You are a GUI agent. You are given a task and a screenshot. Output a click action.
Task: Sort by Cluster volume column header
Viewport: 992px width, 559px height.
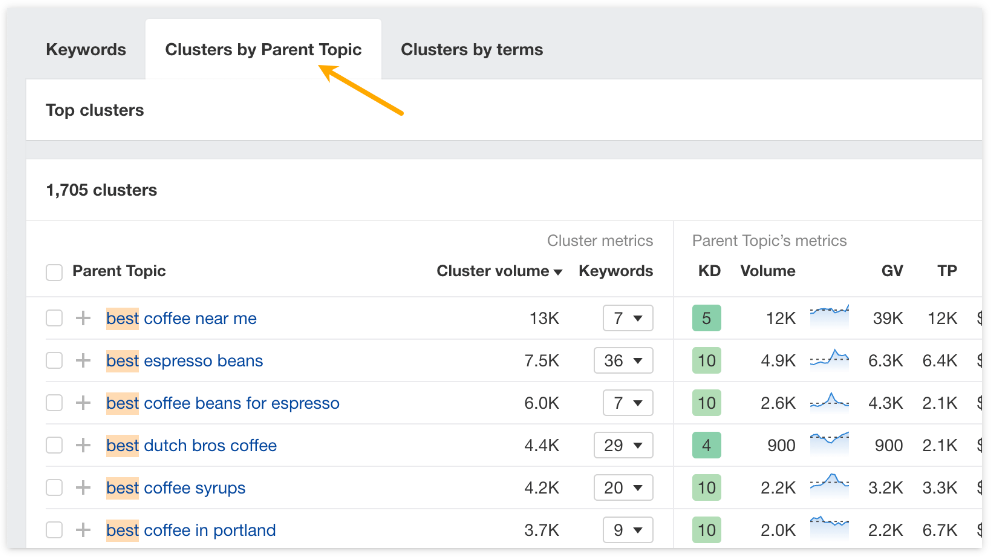coord(499,271)
